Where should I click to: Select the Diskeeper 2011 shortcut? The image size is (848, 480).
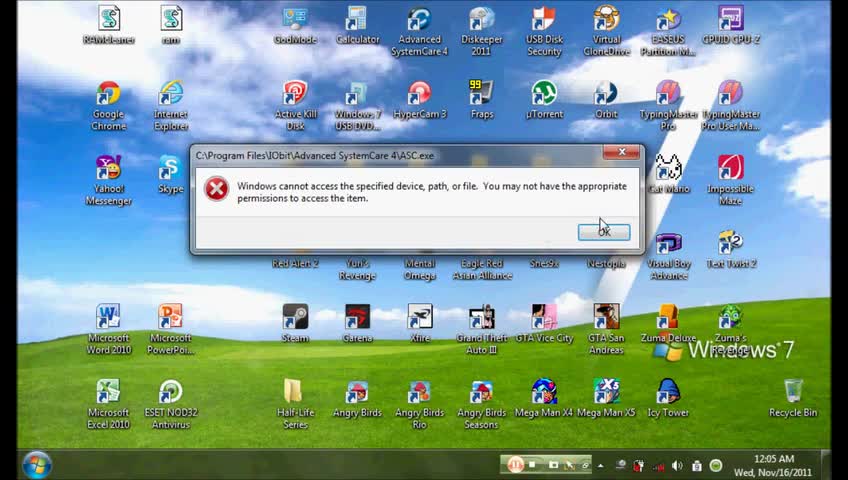coord(481,31)
